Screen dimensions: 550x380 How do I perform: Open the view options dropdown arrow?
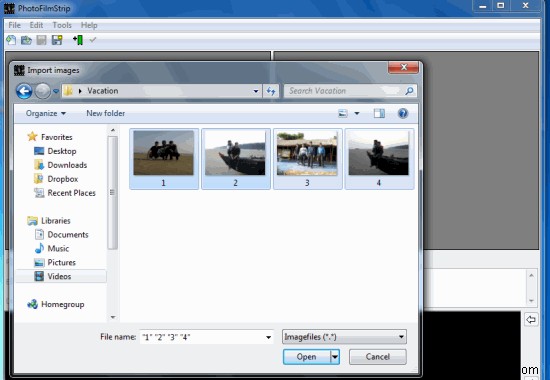pos(357,113)
